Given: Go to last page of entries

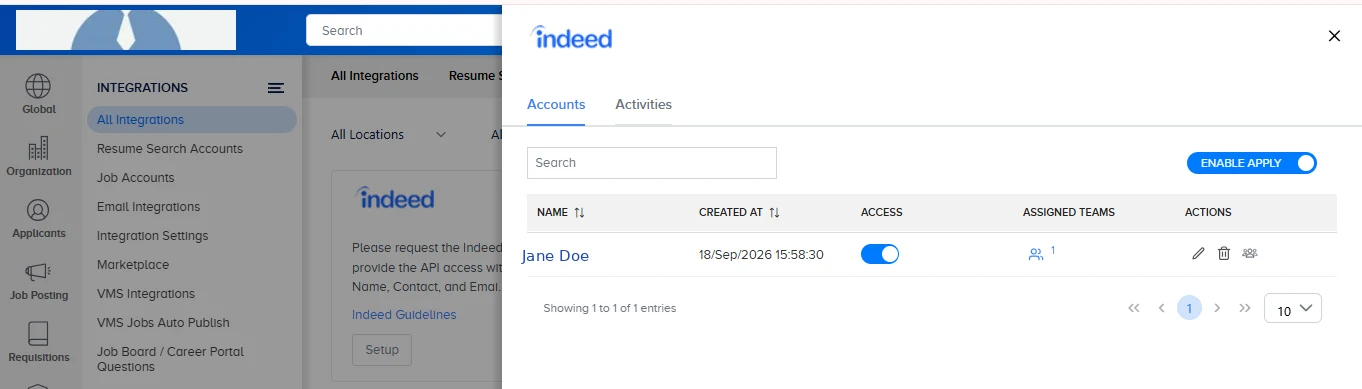Looking at the screenshot, I should (x=1245, y=308).
